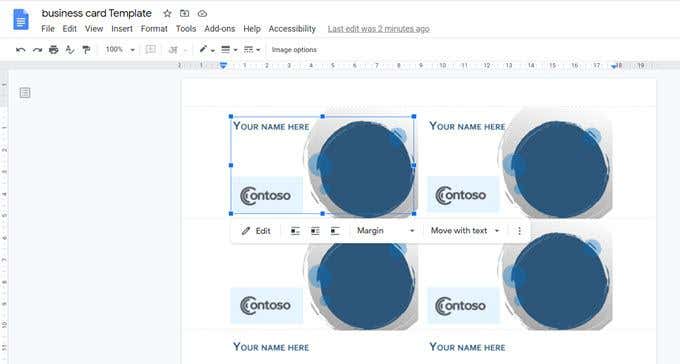Open the document outline icon
This screenshot has width=680, height=364.
coord(25,92)
